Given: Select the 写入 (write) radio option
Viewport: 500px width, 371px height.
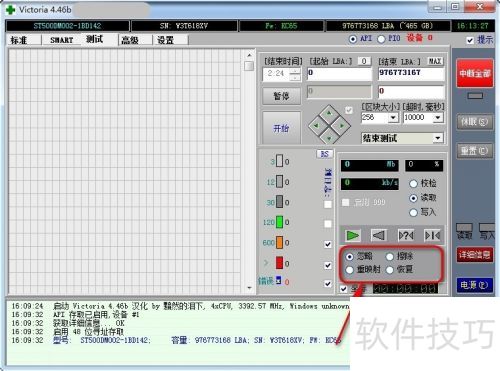Looking at the screenshot, I should [x=413, y=212].
